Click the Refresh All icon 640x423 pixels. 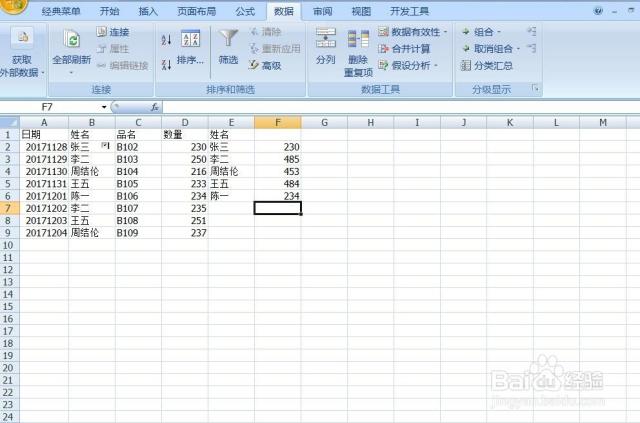click(71, 40)
